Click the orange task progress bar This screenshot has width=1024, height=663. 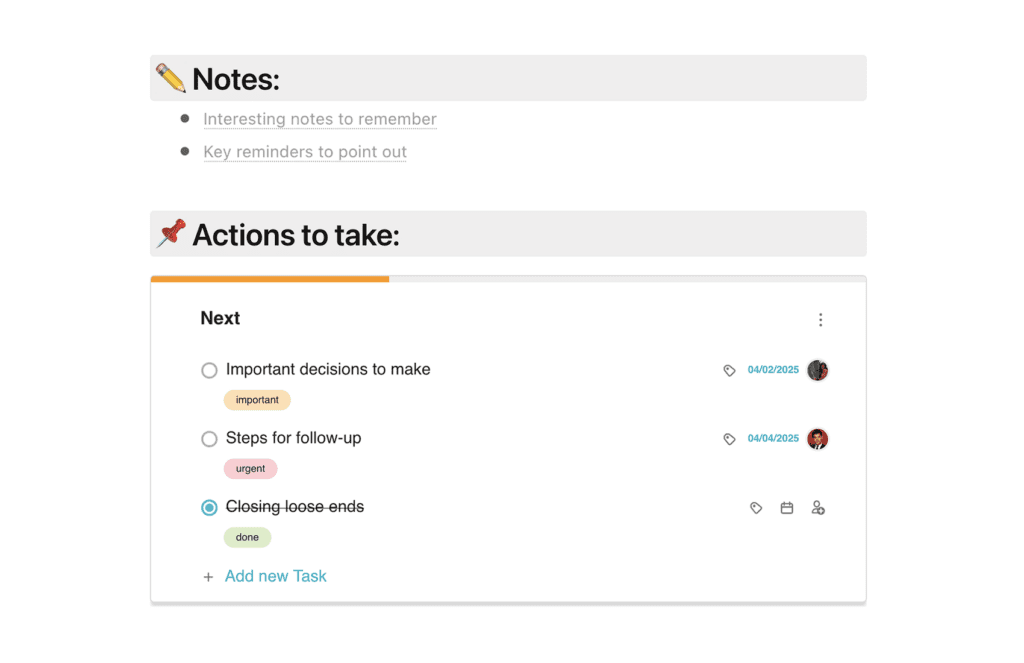point(270,279)
